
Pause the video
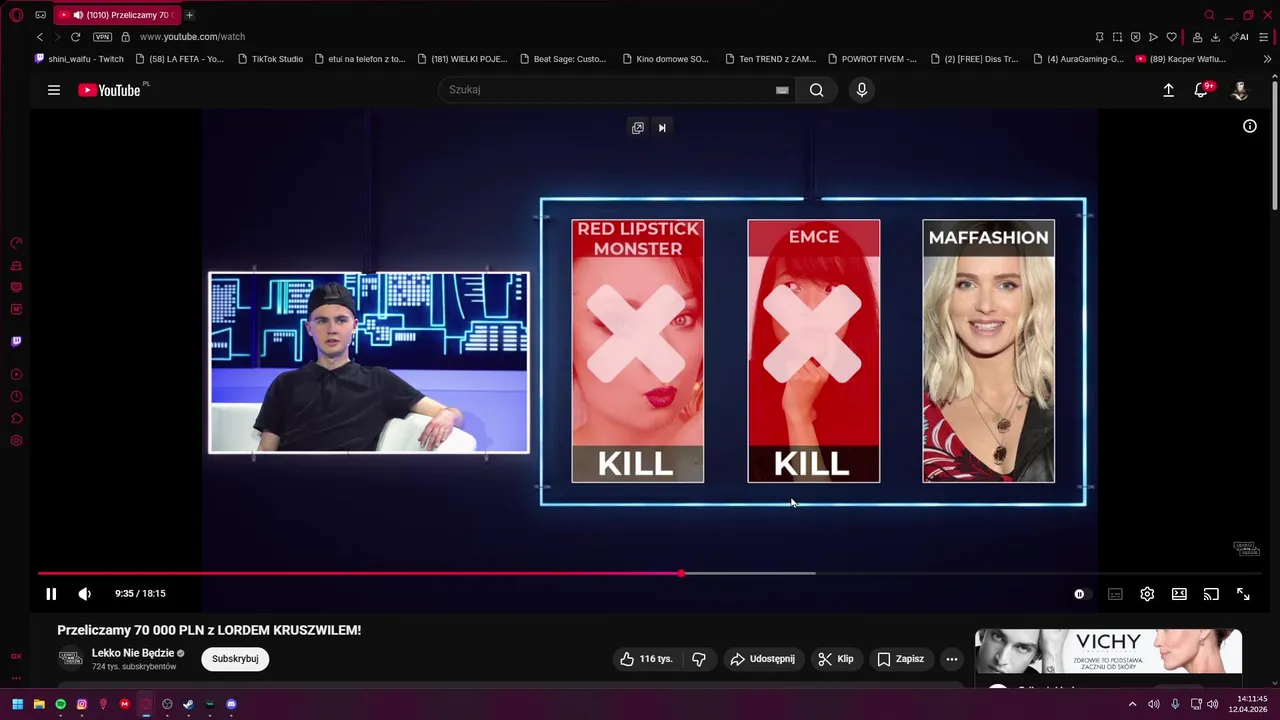pyautogui.click(x=51, y=594)
